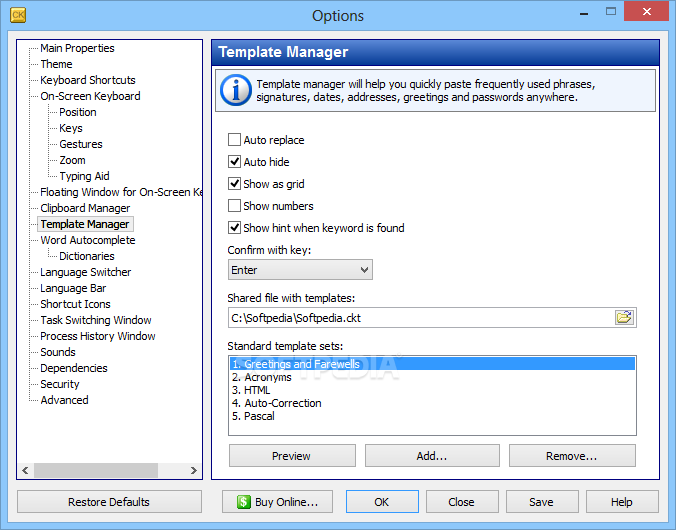Enable the Show numbers checkbox
Screen dimensions: 676x530
tap(234, 206)
